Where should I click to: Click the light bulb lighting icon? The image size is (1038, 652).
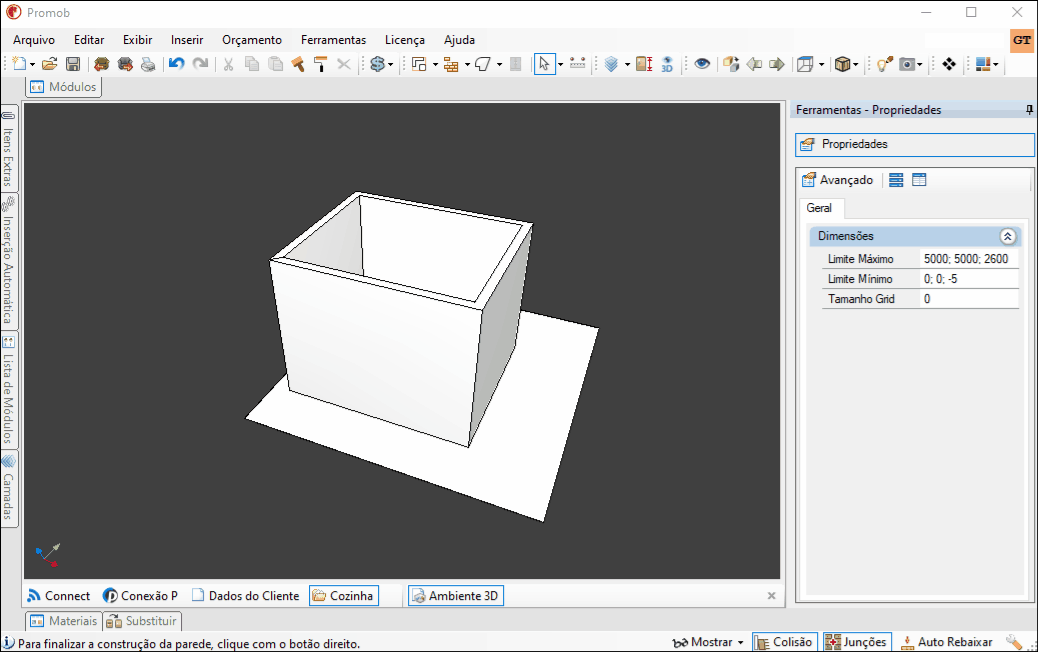click(x=884, y=64)
